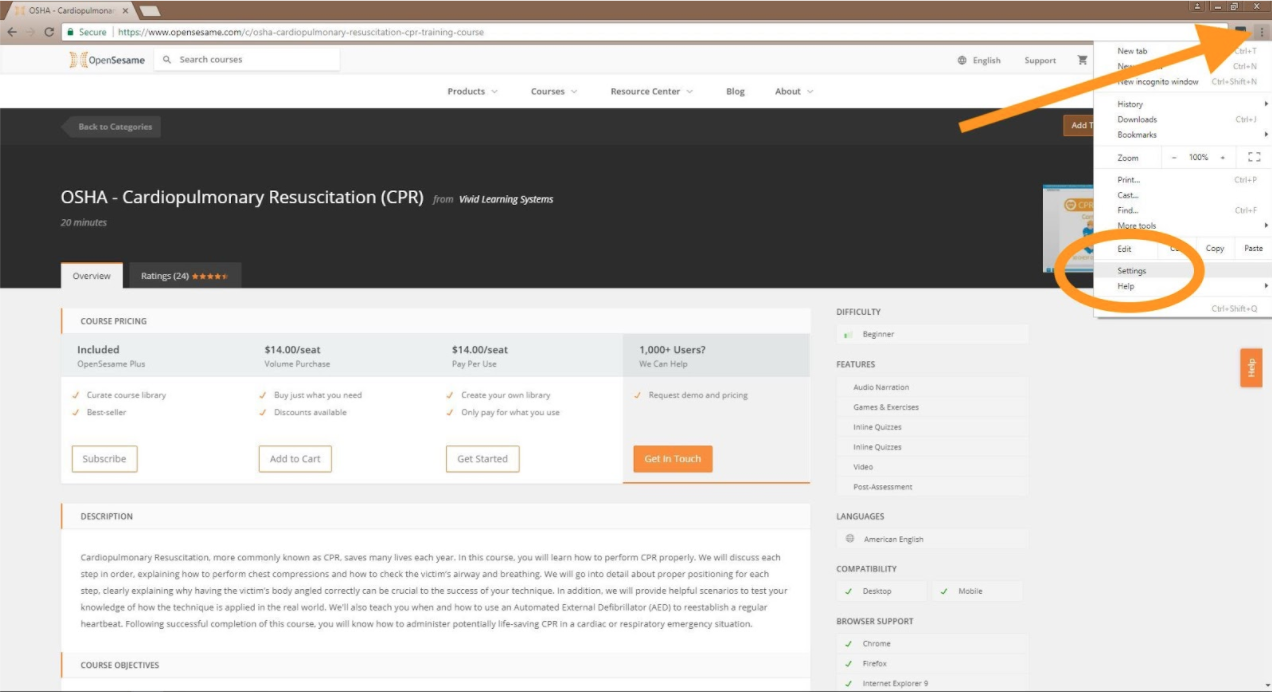
Task: Click the OpenSesame logo
Action: pyautogui.click(x=107, y=60)
